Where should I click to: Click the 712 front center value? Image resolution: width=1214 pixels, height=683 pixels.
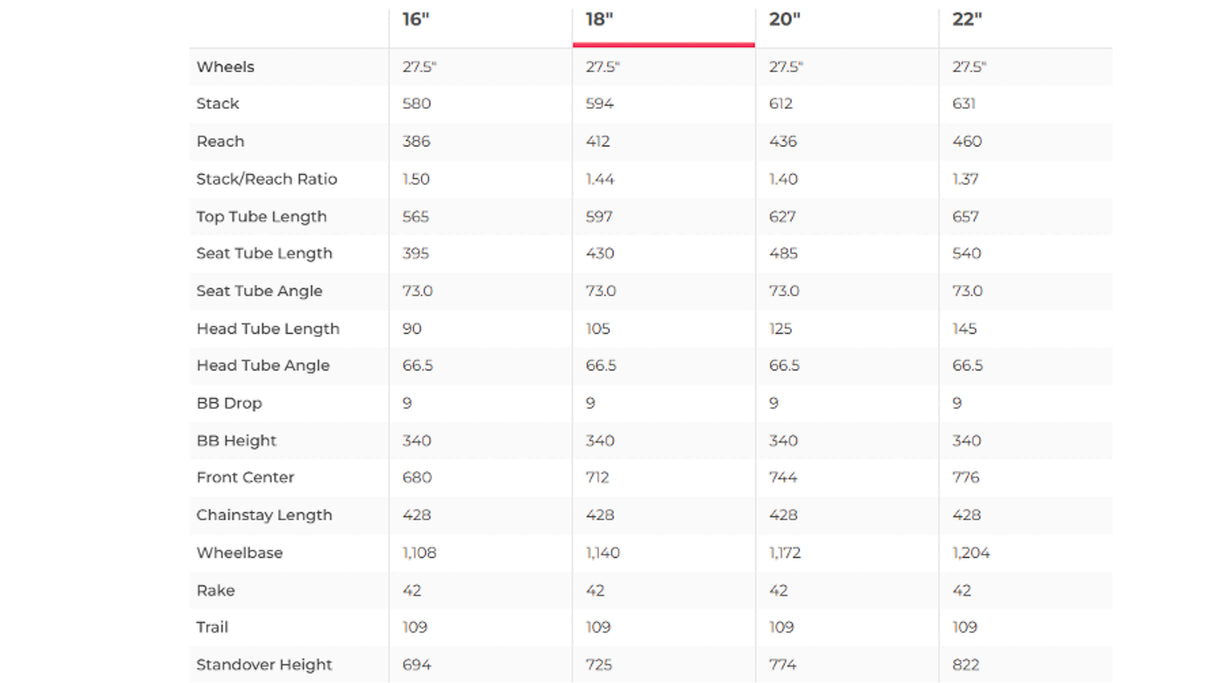click(597, 477)
